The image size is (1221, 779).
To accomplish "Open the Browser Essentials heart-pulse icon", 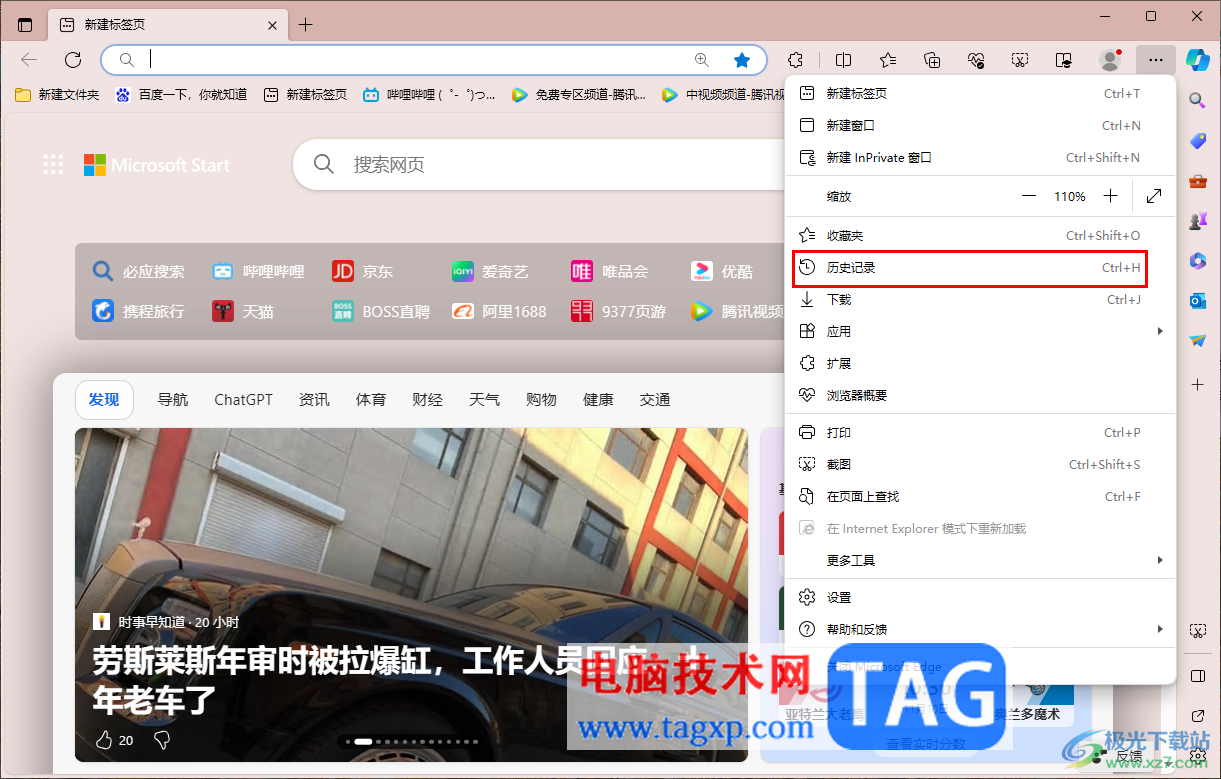I will click(975, 59).
